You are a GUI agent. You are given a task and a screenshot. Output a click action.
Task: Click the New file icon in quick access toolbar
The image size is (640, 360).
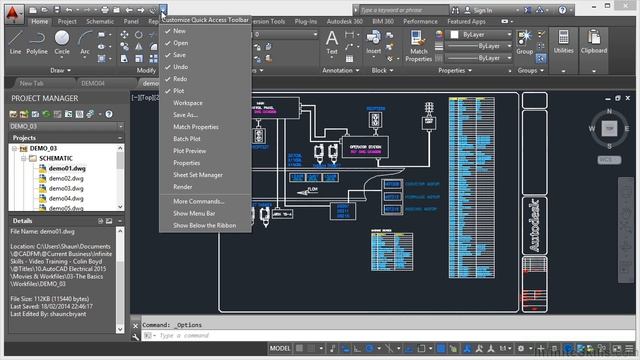(x=33, y=10)
